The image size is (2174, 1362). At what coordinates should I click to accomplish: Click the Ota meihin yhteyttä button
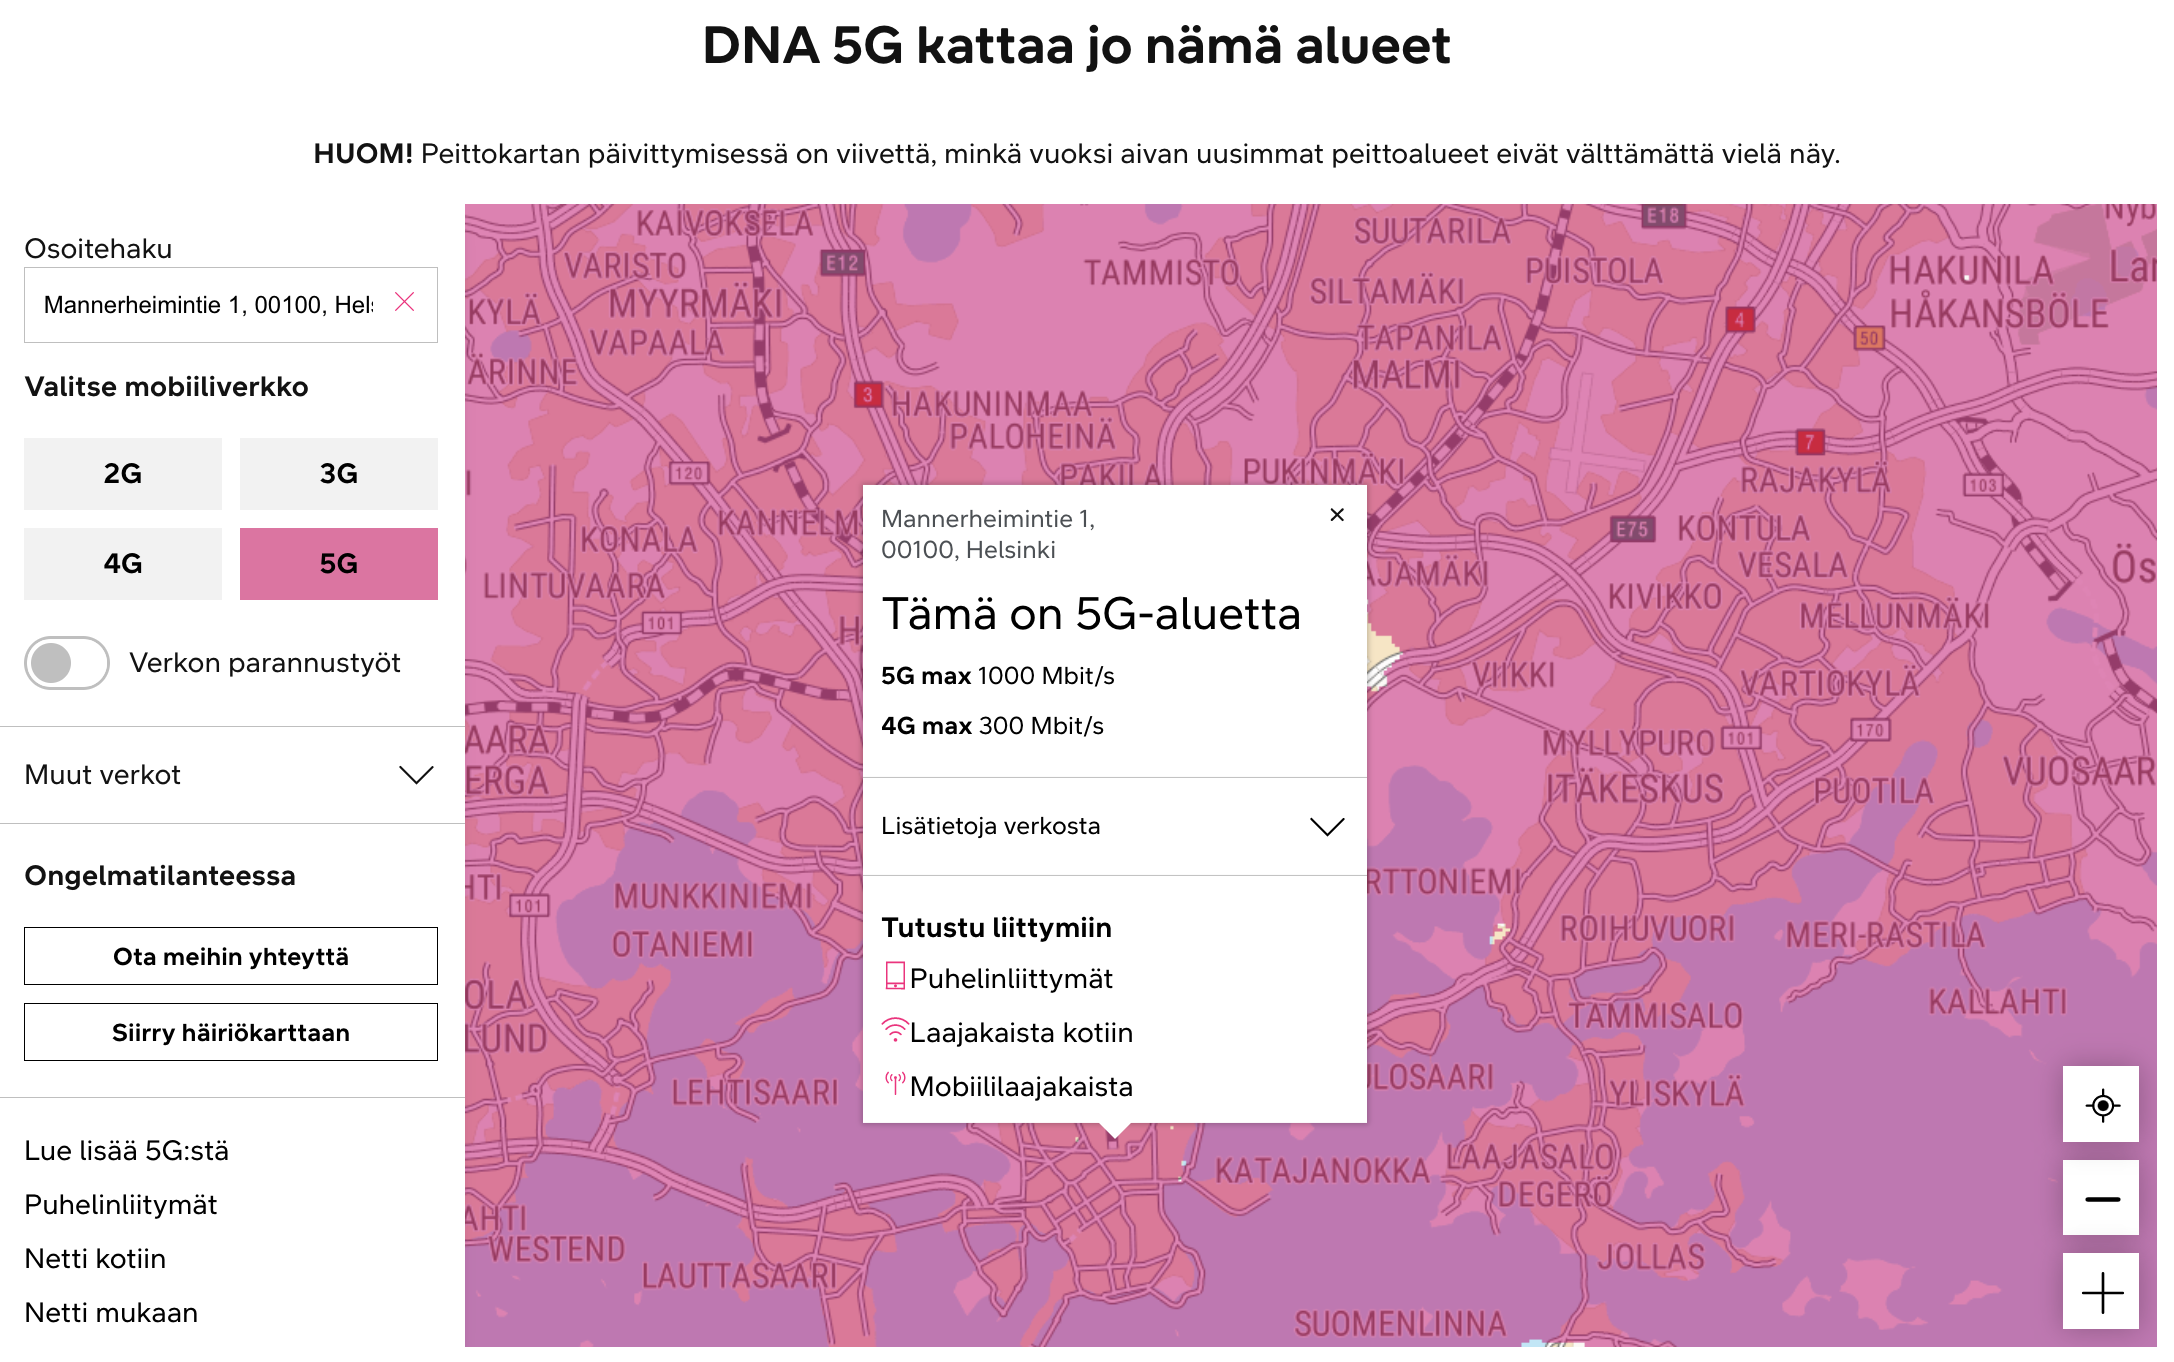[230, 956]
